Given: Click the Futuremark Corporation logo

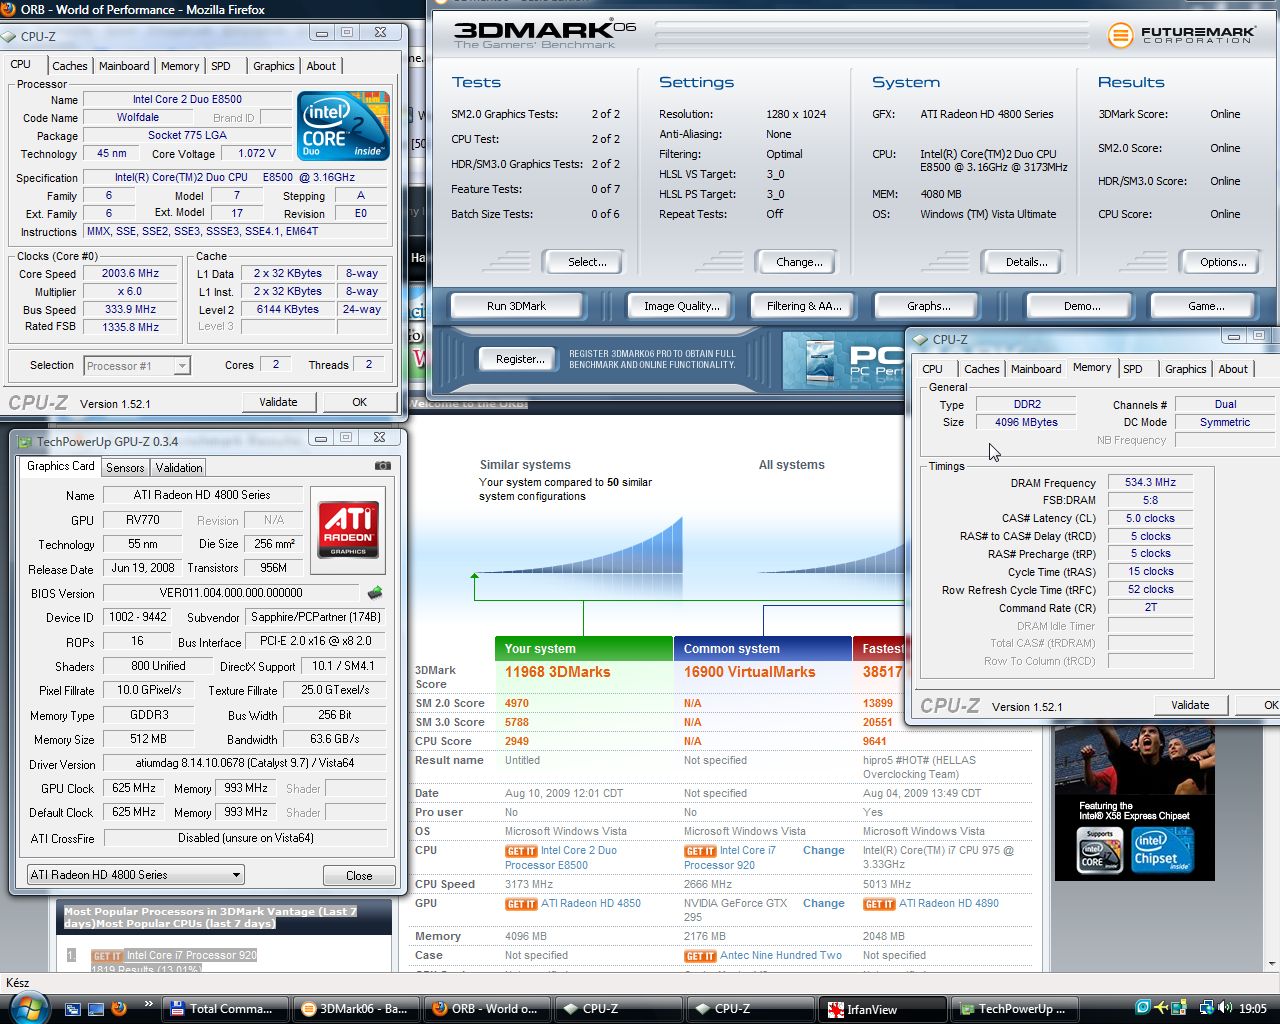Looking at the screenshot, I should (1180, 35).
